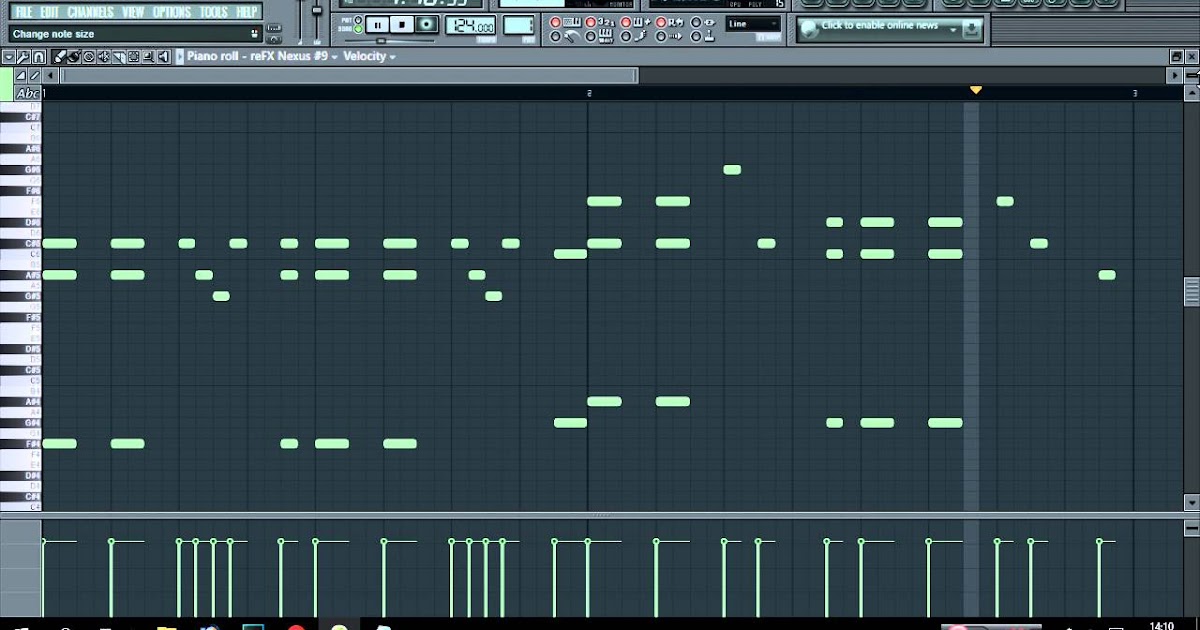
Task: Click the download icon beside online news
Action: 970,29
